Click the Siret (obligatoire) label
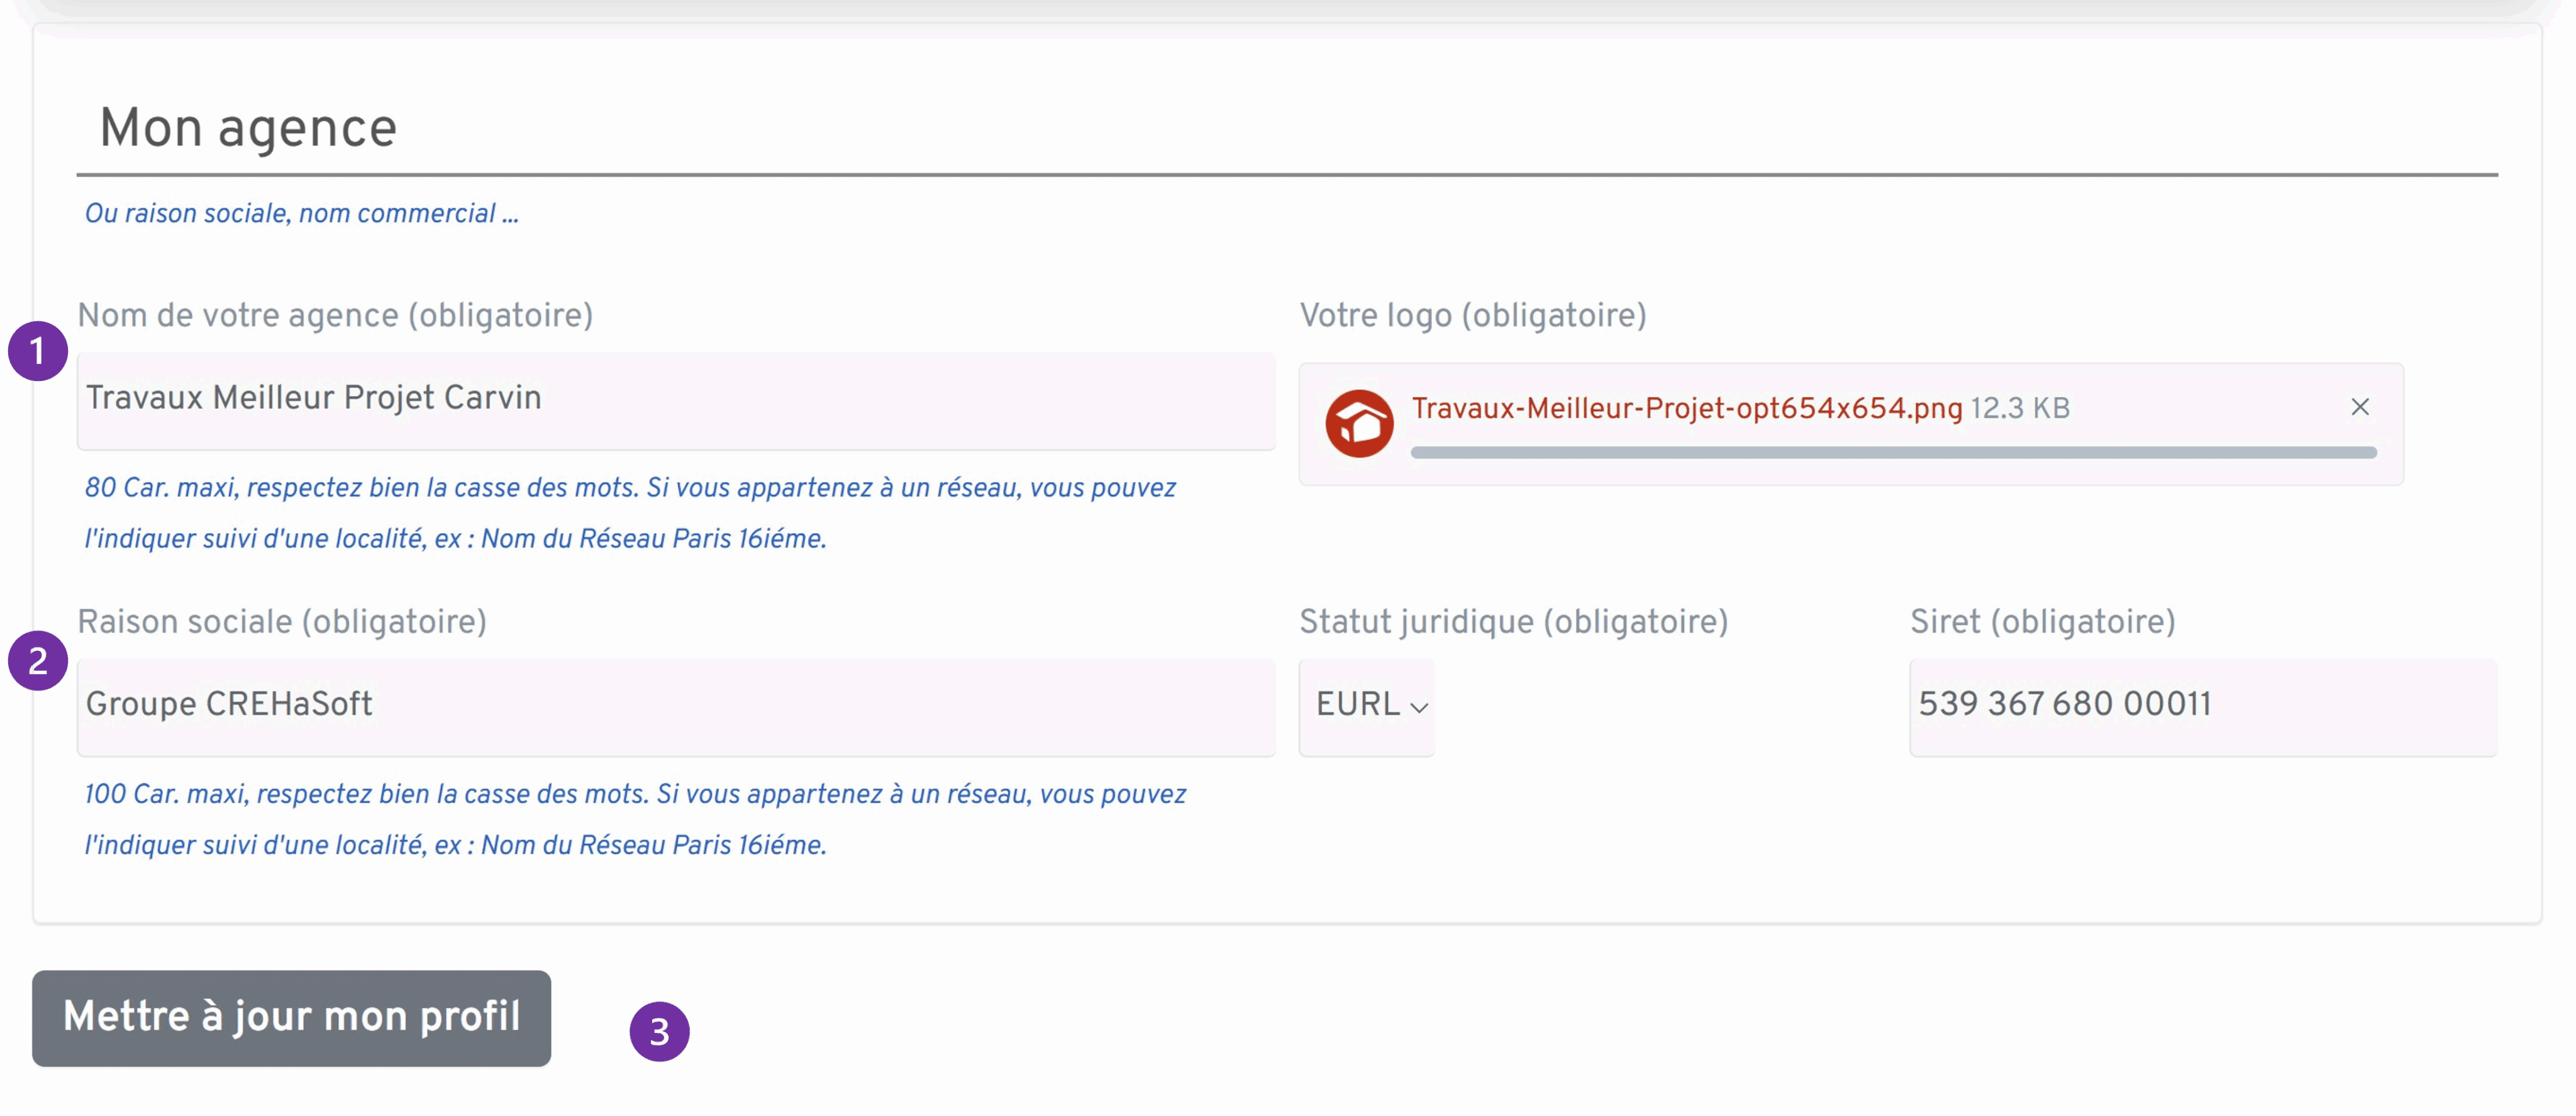Viewport: 2576px width, 1116px height. point(2042,621)
